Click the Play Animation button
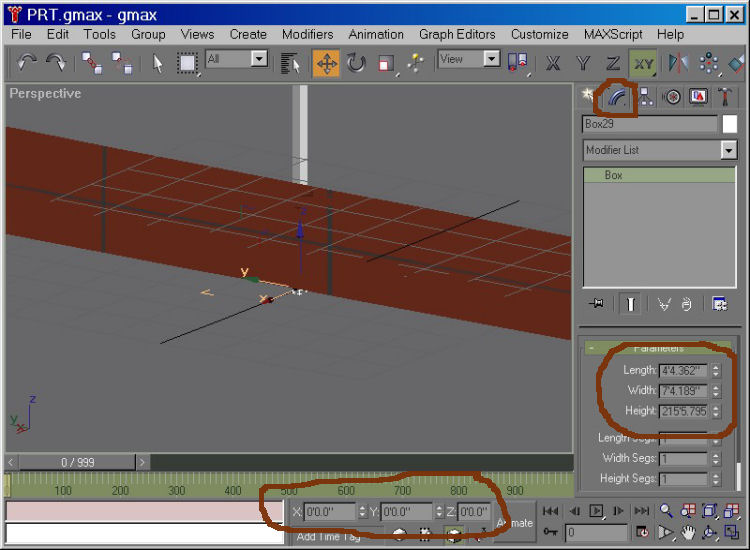750x550 pixels. coord(596,511)
